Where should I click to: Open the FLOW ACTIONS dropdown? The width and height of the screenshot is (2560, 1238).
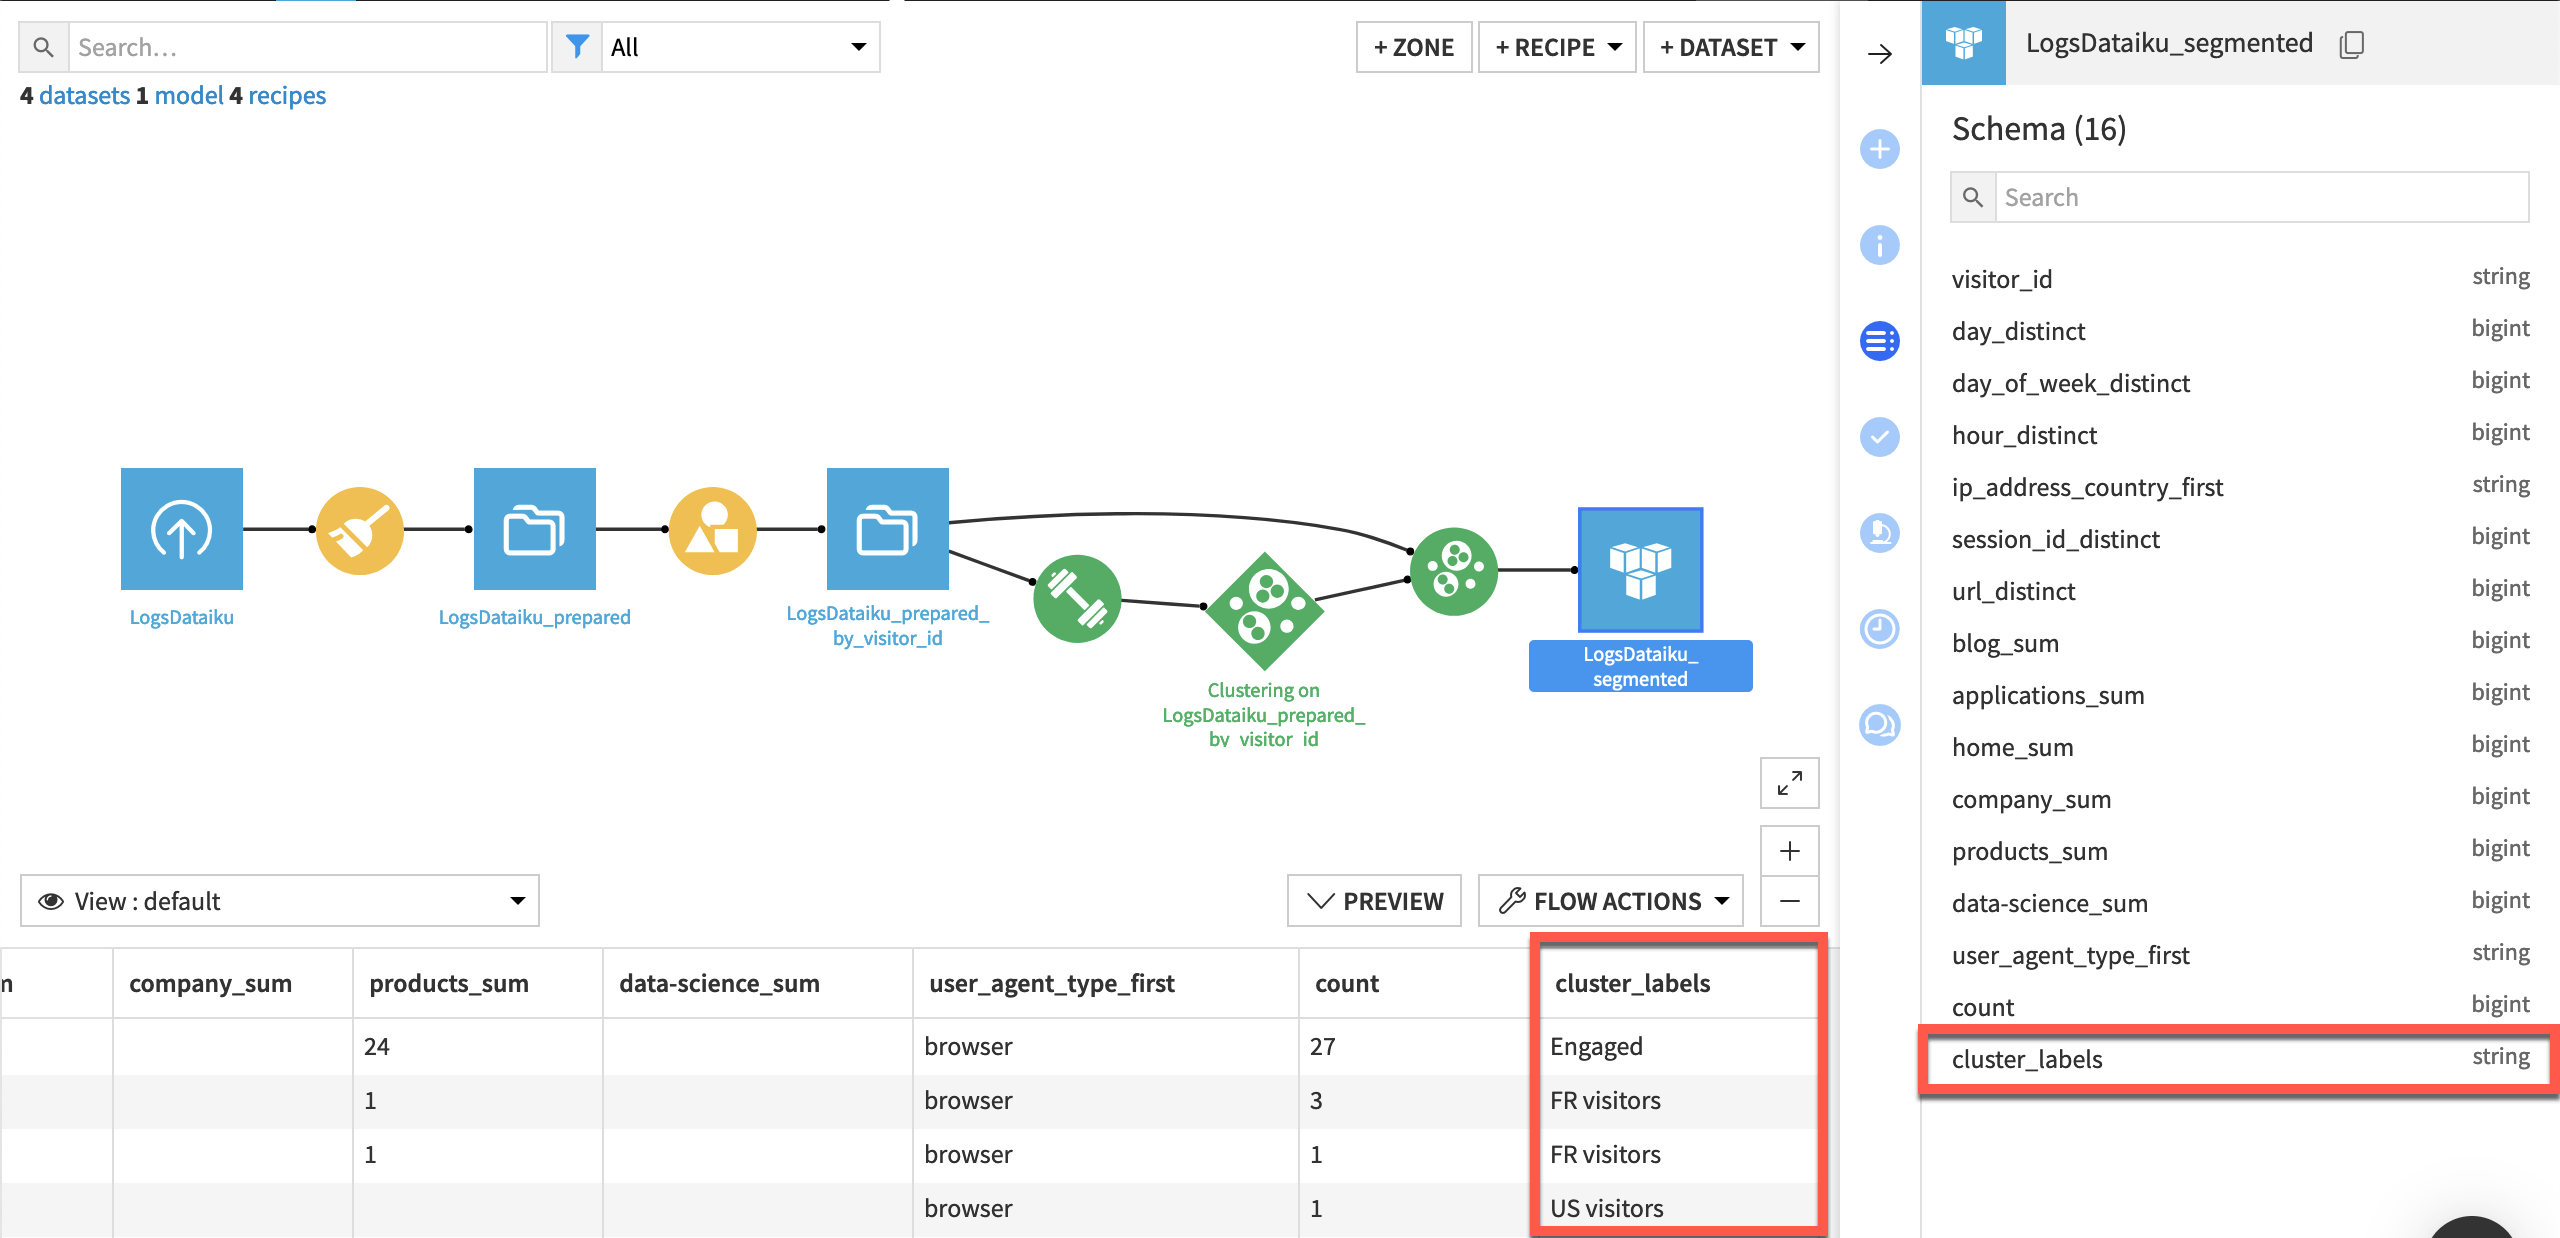coord(1610,900)
